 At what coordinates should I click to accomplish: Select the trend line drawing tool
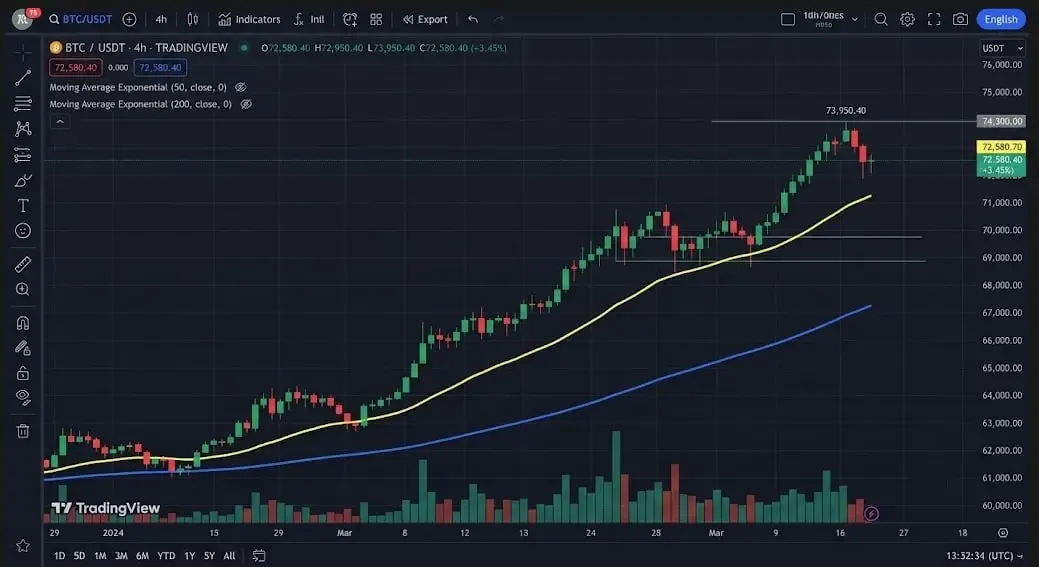point(23,77)
